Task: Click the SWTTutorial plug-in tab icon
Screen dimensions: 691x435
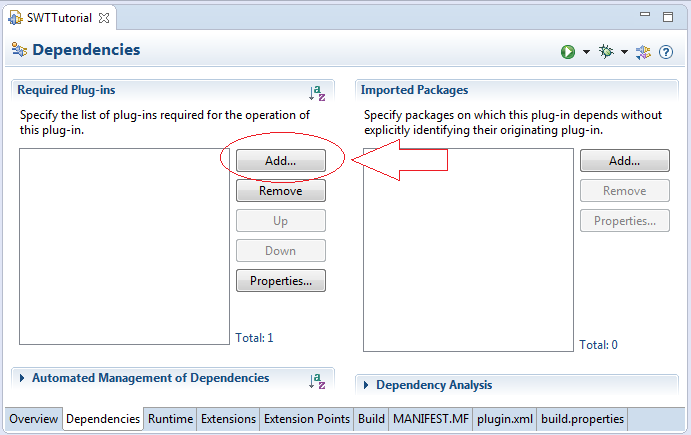Action: 15,18
